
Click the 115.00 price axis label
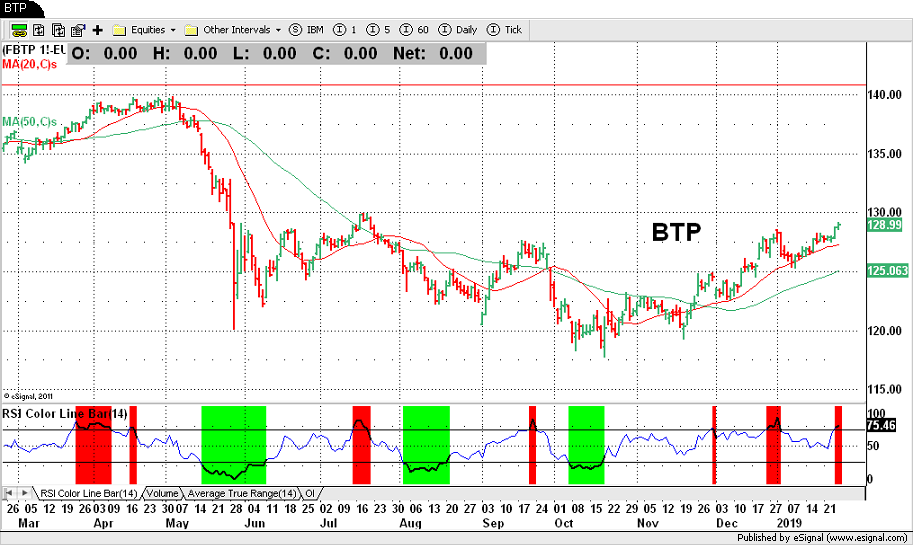coord(884,389)
